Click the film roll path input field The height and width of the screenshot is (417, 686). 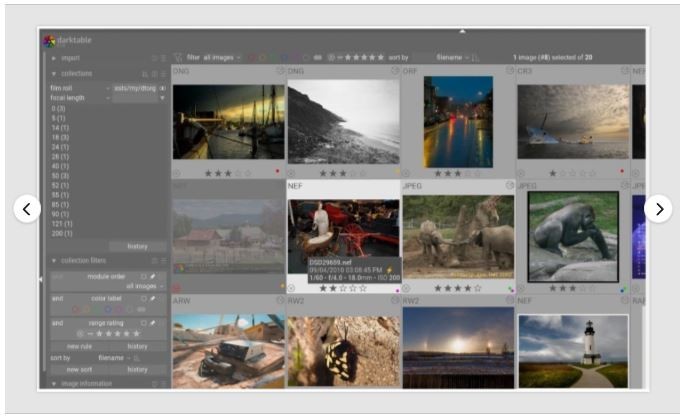tap(135, 88)
